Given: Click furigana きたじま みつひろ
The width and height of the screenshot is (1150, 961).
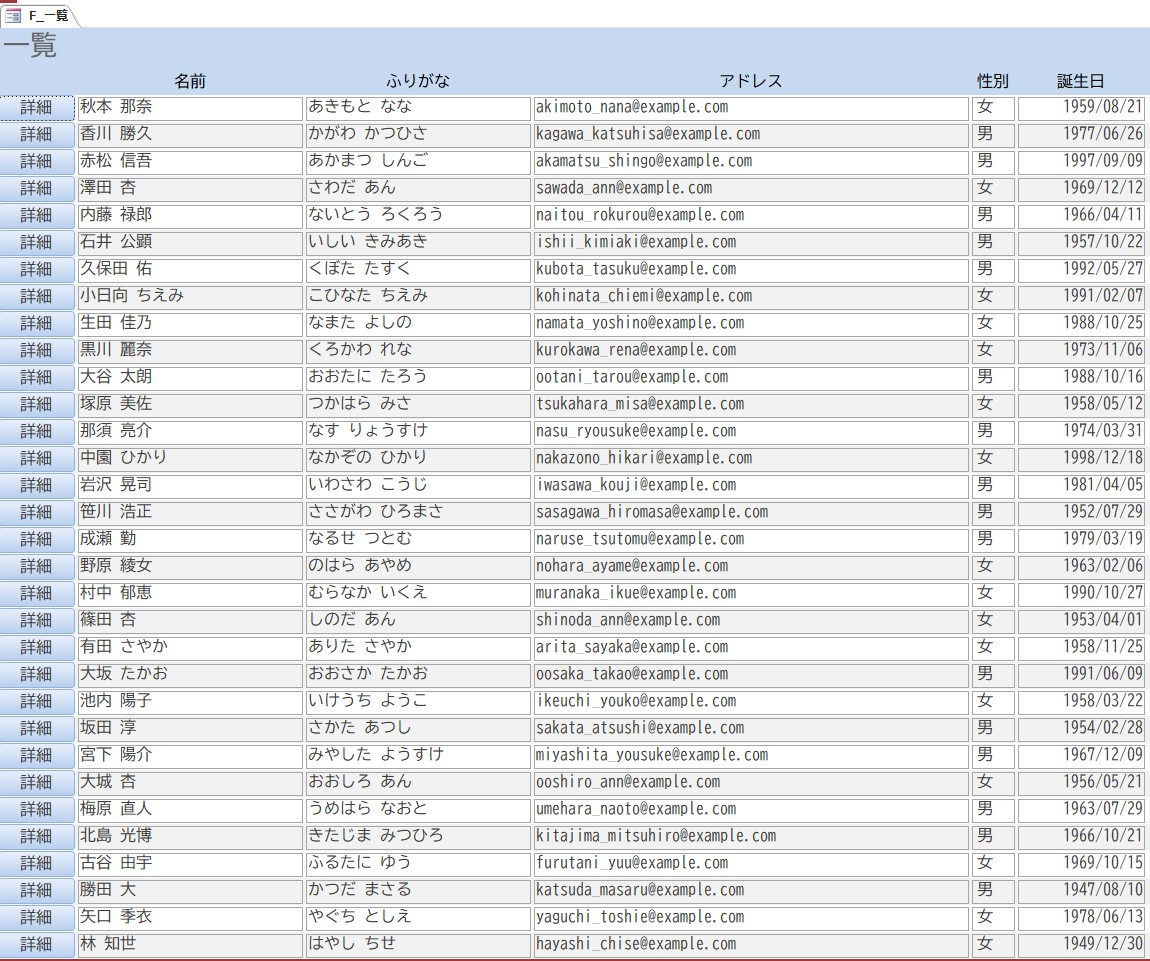Looking at the screenshot, I should tap(419, 837).
